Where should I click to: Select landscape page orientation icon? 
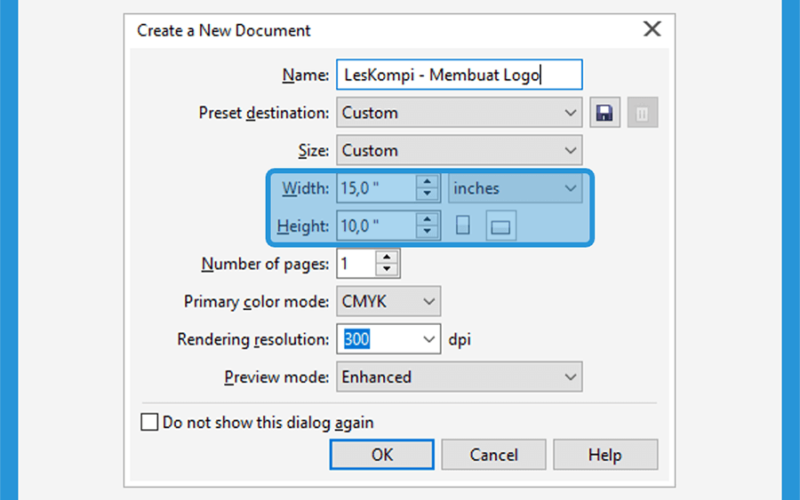tap(501, 226)
